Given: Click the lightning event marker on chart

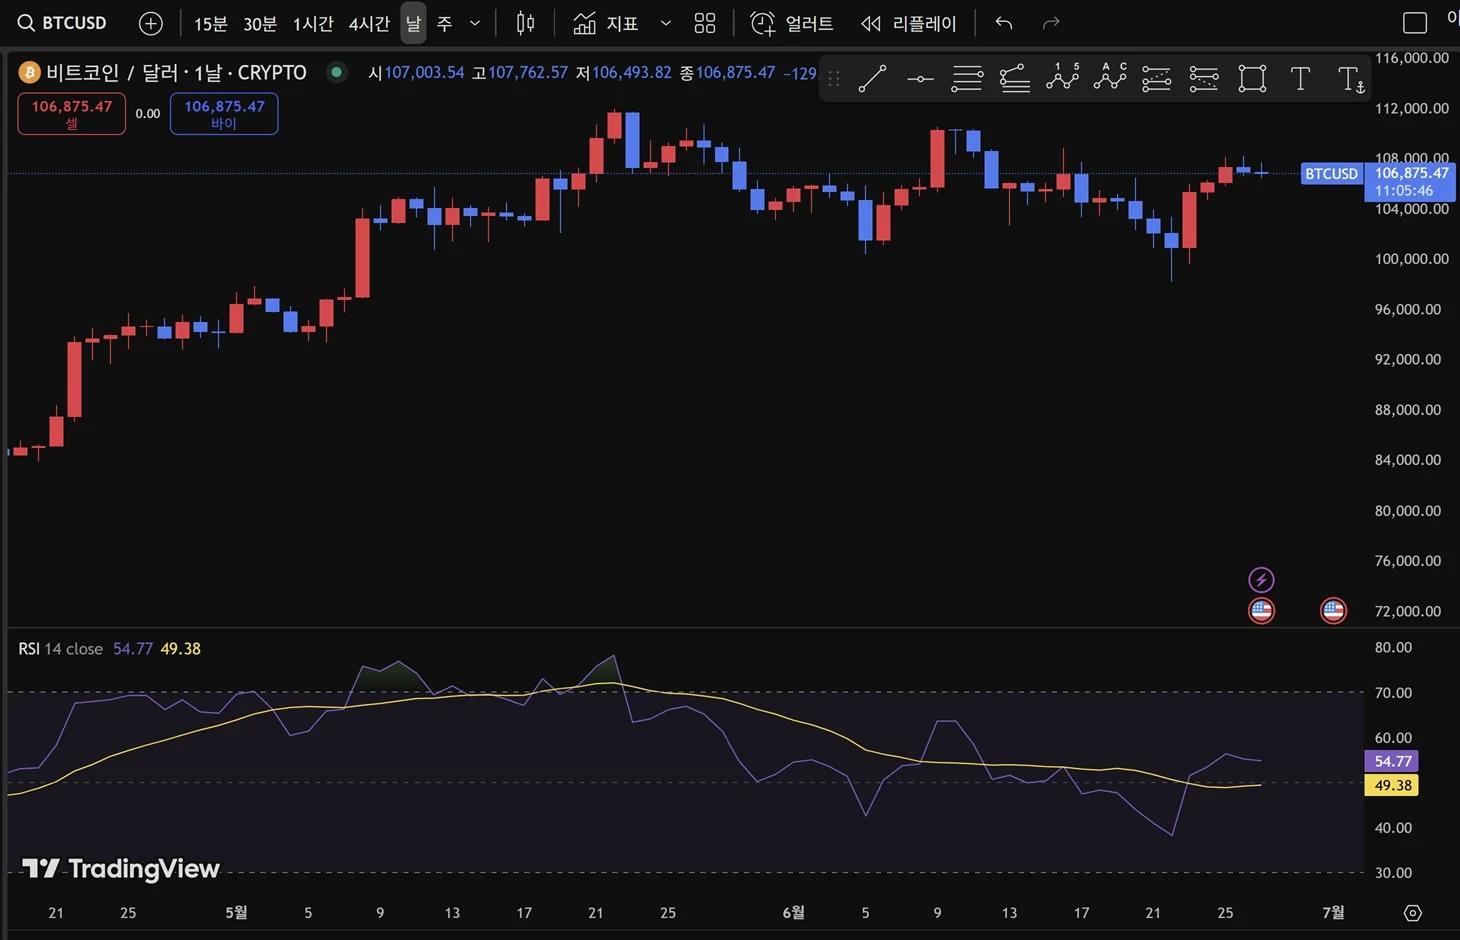Looking at the screenshot, I should [1261, 580].
